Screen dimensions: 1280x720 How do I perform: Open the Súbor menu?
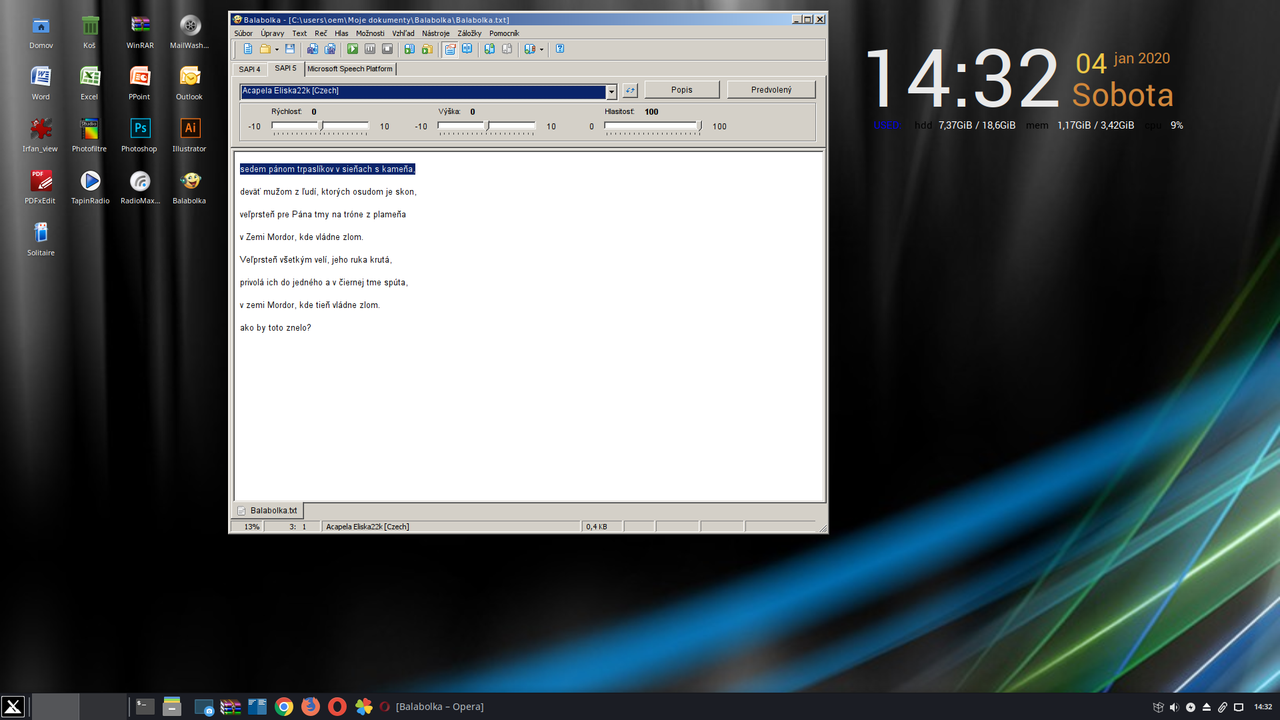243,33
